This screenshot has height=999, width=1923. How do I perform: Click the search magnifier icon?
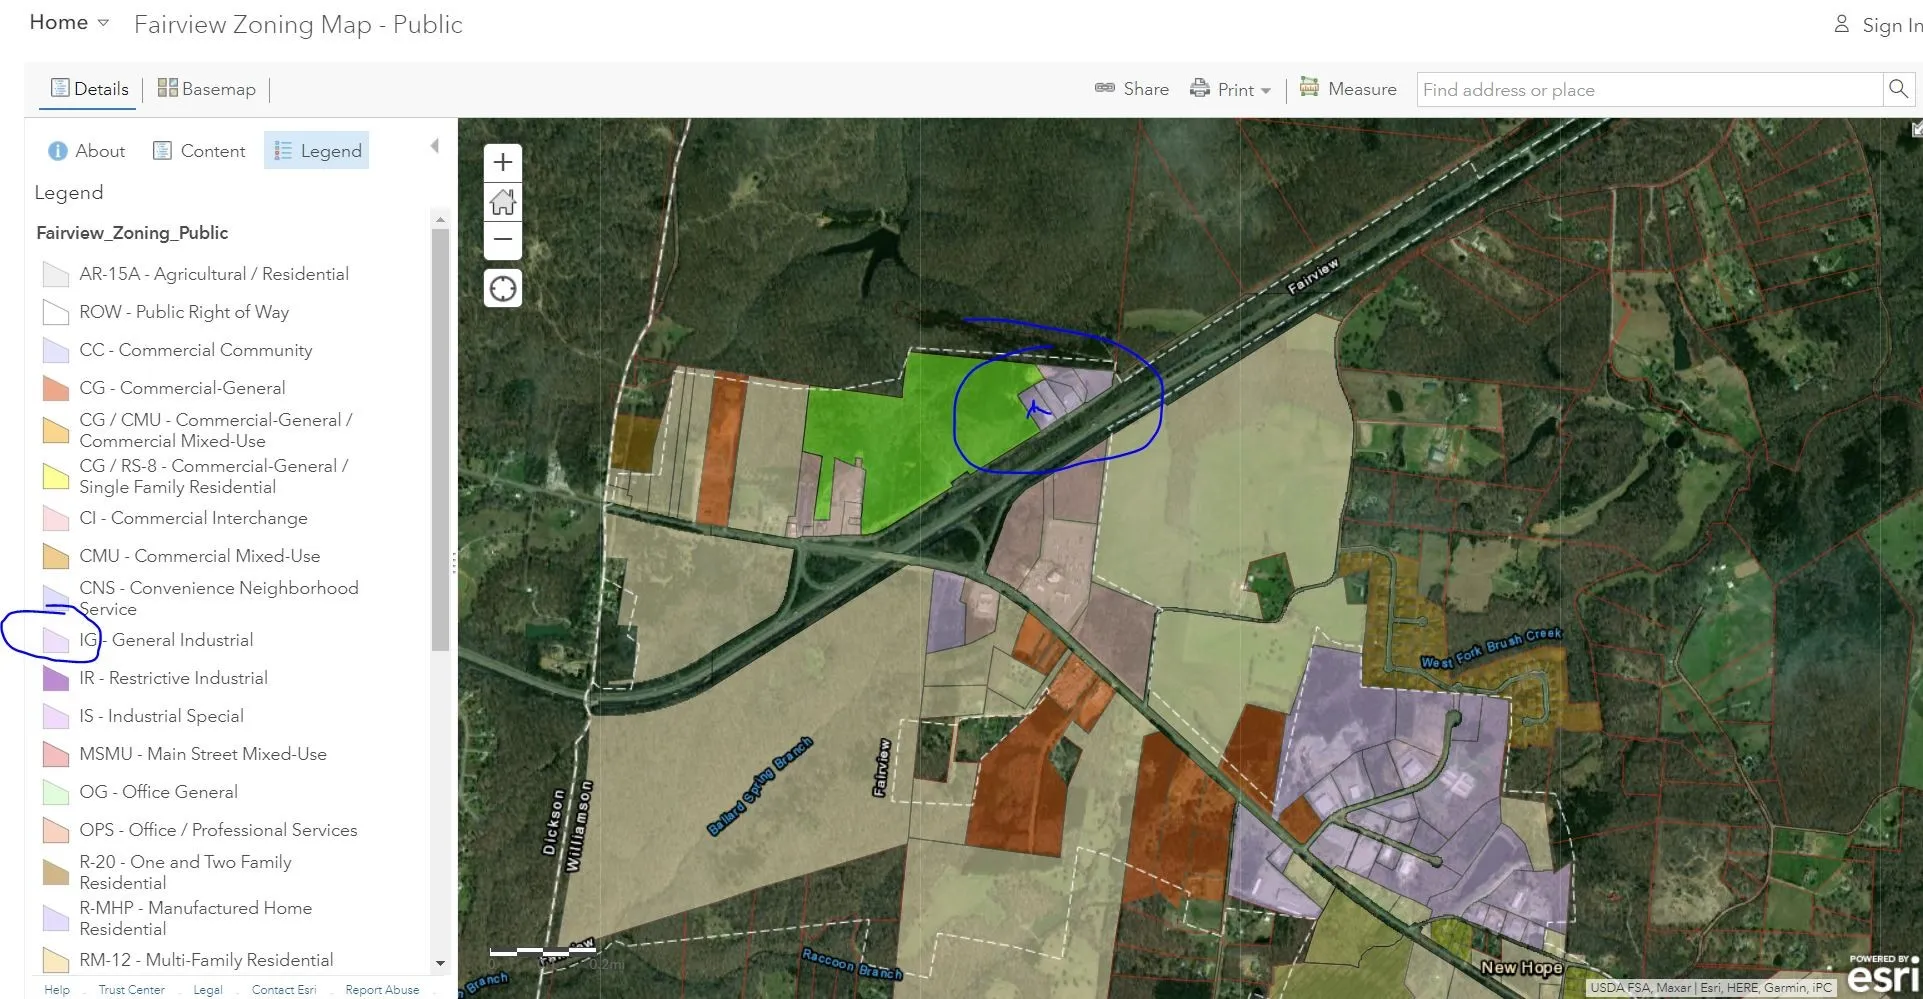[1898, 89]
